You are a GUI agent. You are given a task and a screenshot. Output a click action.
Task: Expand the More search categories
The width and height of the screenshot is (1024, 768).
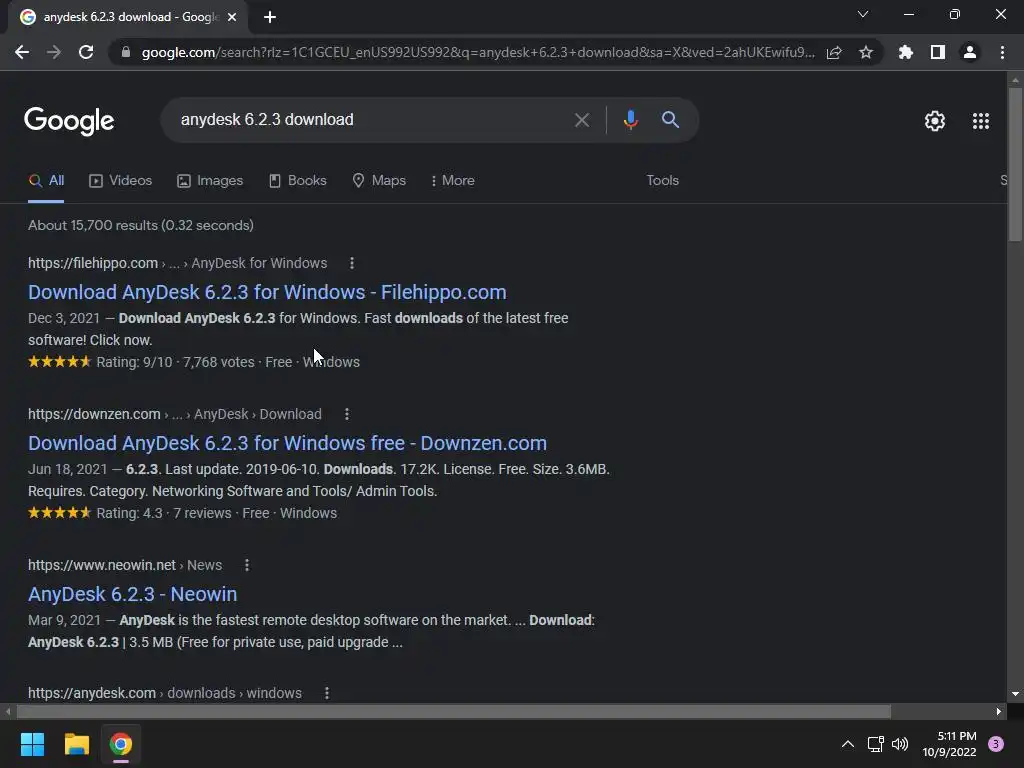coord(453,181)
